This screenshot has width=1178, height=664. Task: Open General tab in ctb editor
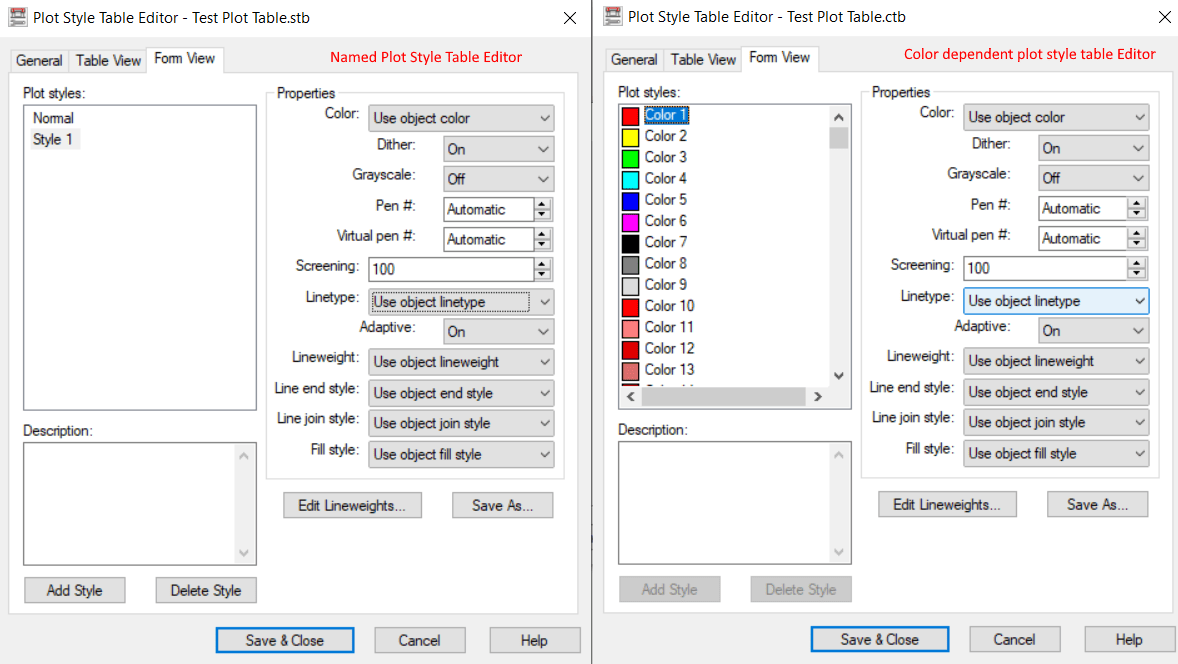pyautogui.click(x=634, y=59)
